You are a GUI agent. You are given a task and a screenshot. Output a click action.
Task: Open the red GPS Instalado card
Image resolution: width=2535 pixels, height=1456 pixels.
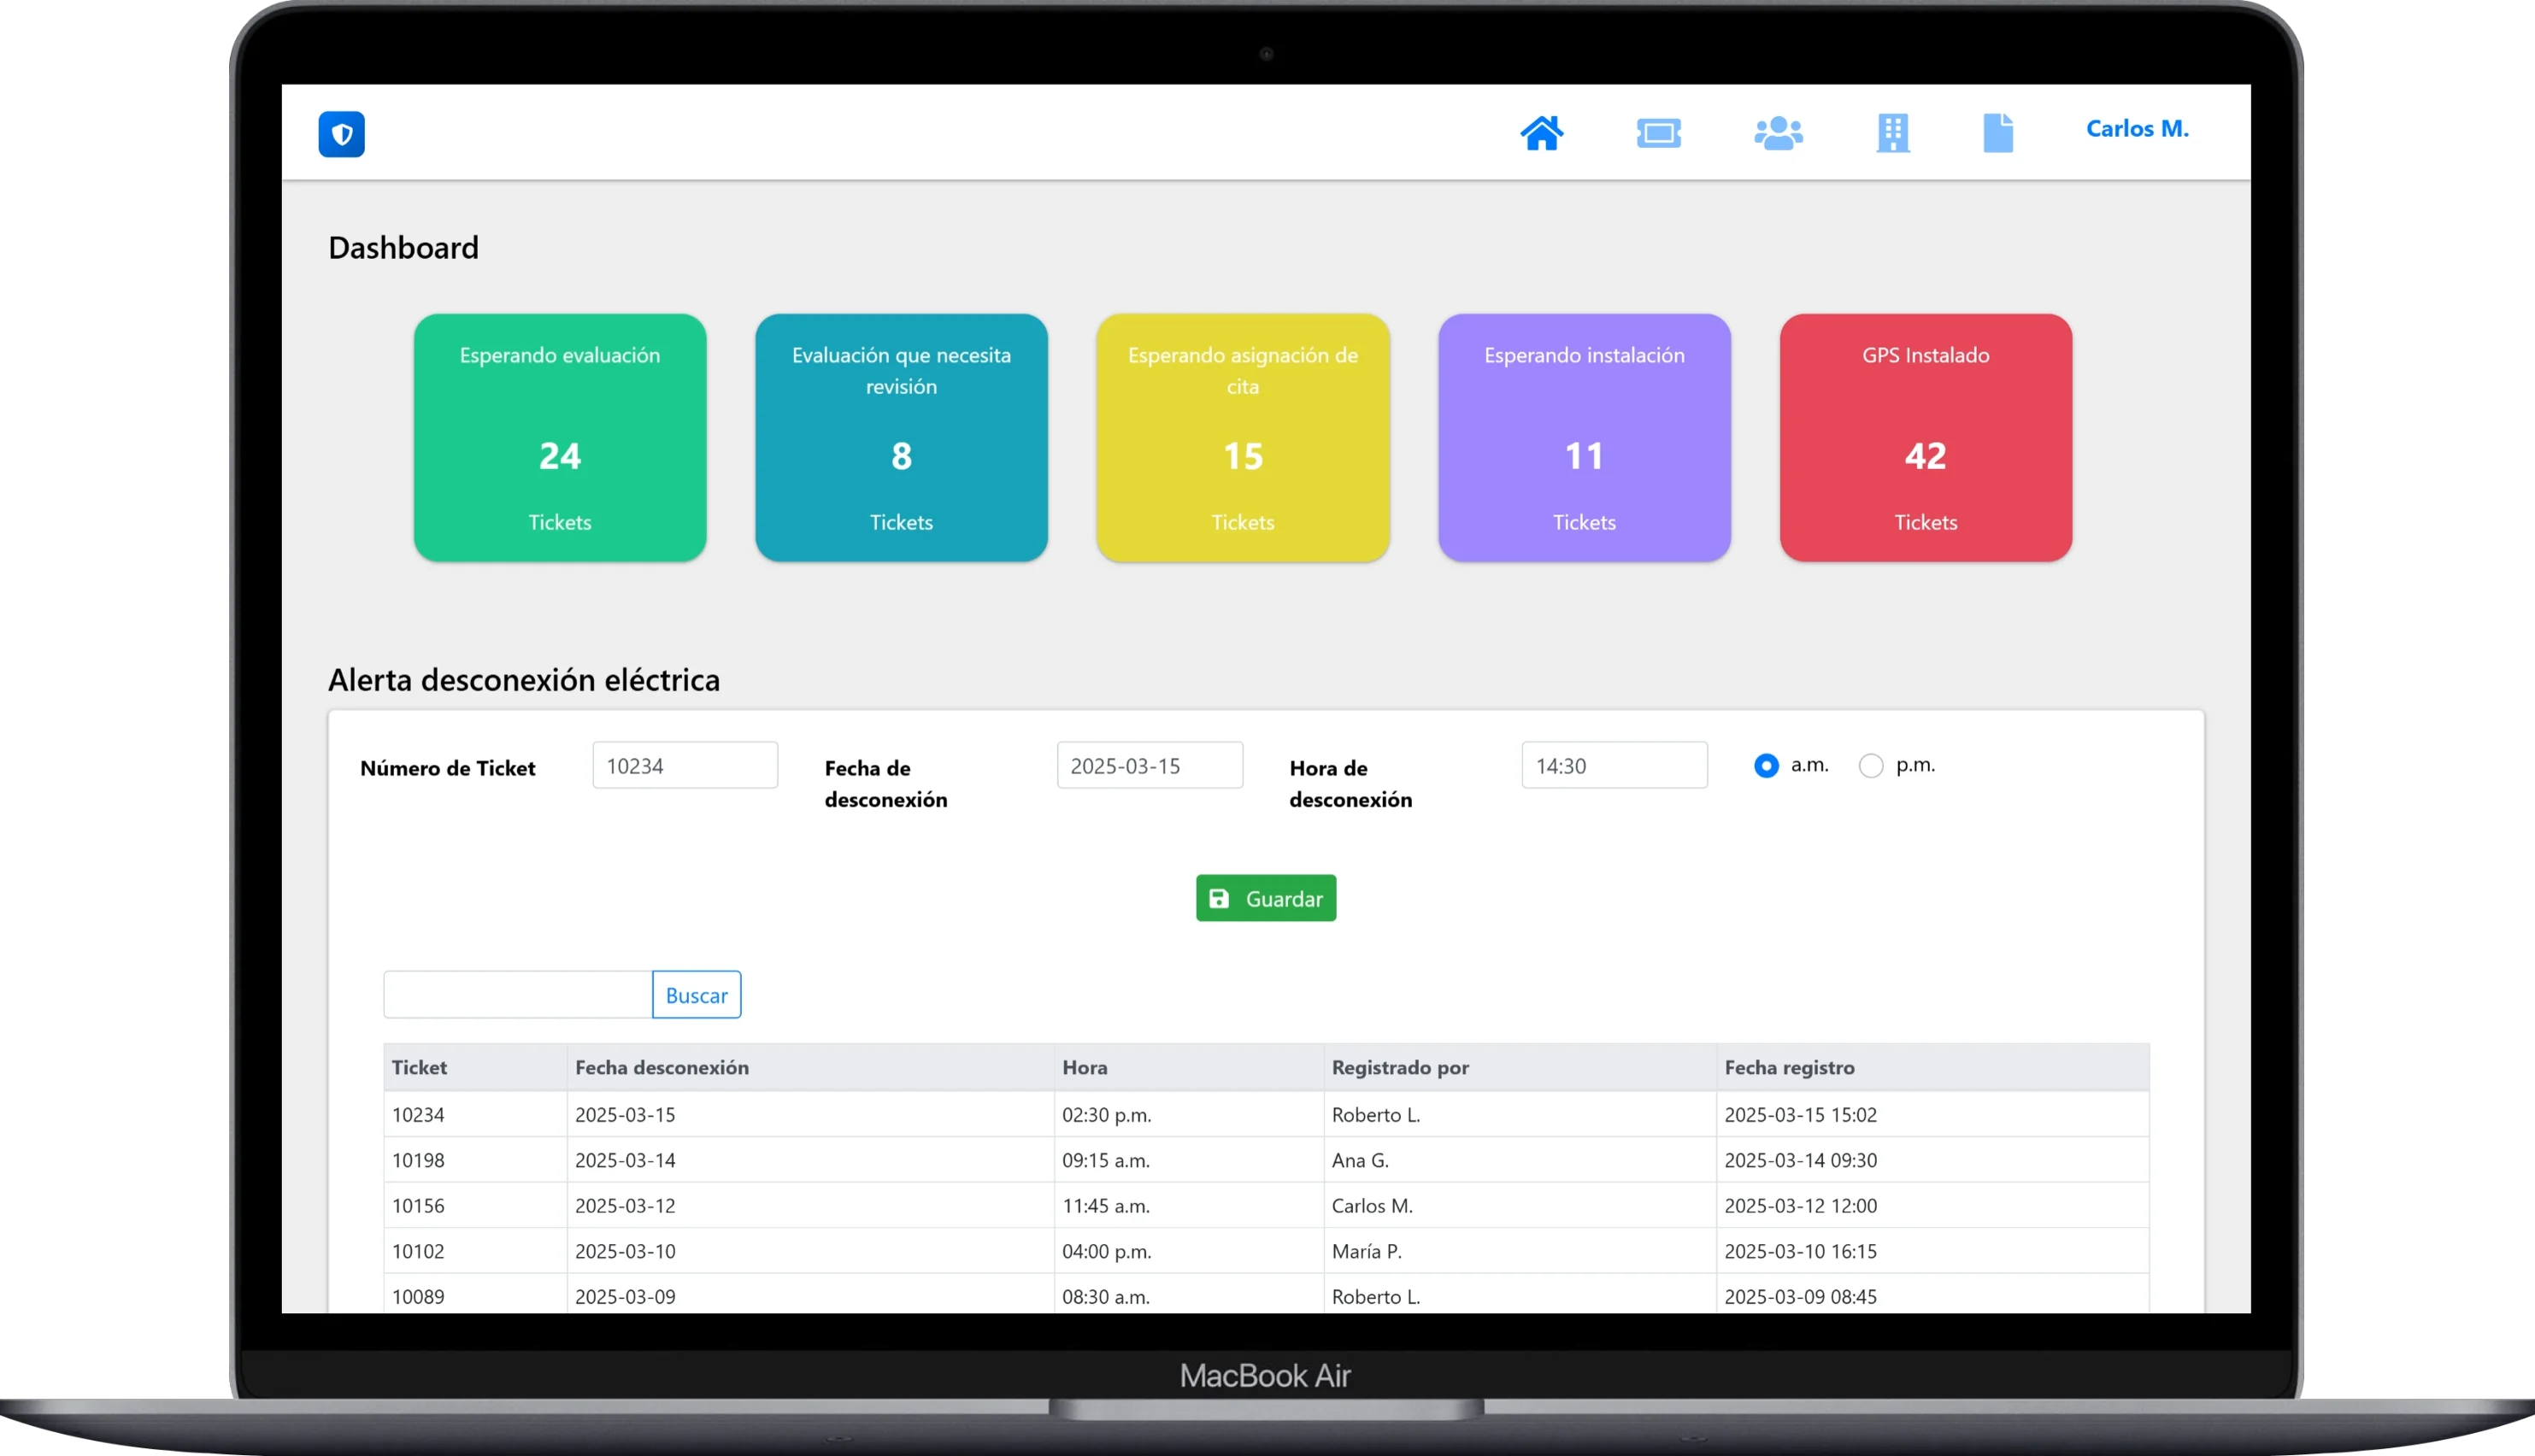tap(1925, 438)
